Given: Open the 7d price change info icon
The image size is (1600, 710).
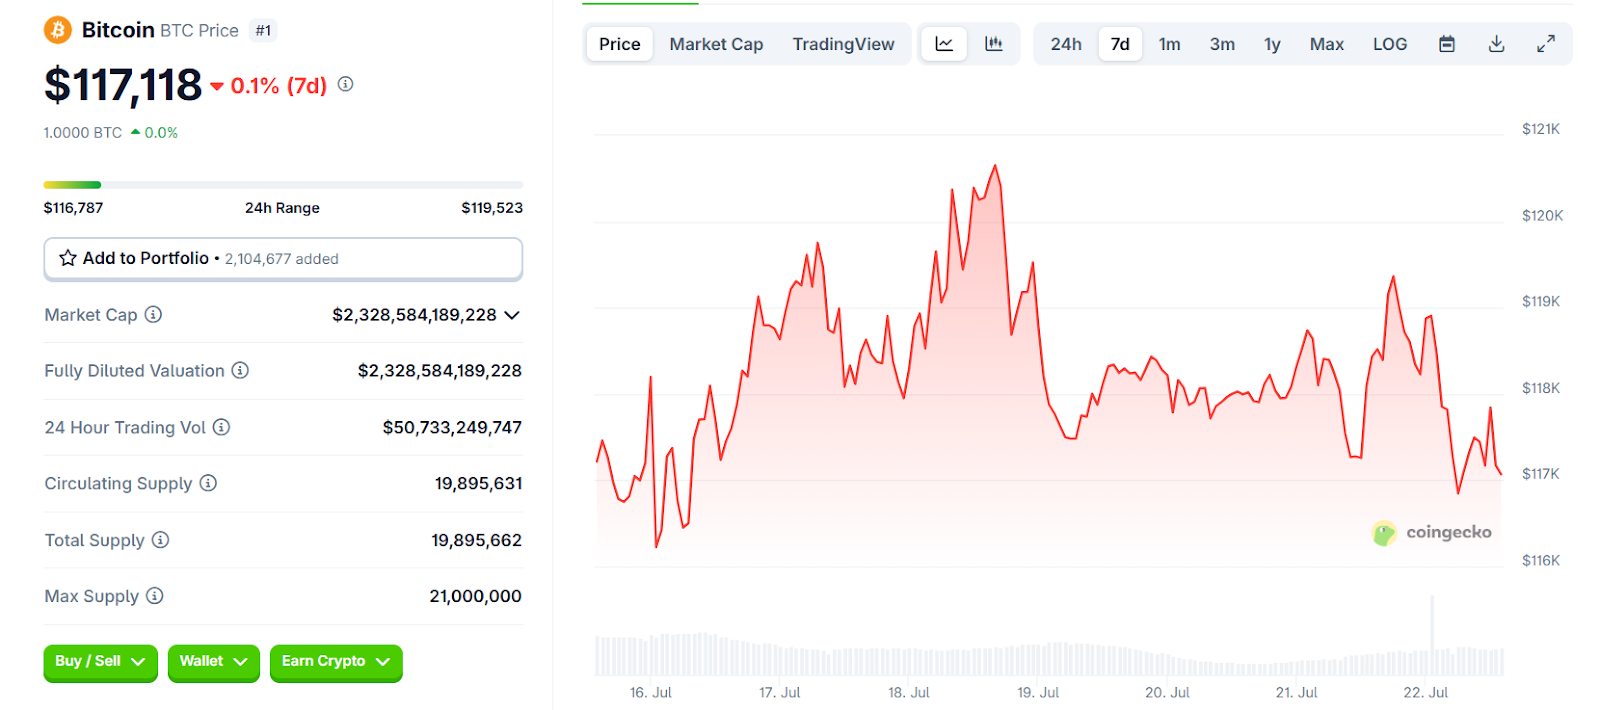Looking at the screenshot, I should [345, 84].
